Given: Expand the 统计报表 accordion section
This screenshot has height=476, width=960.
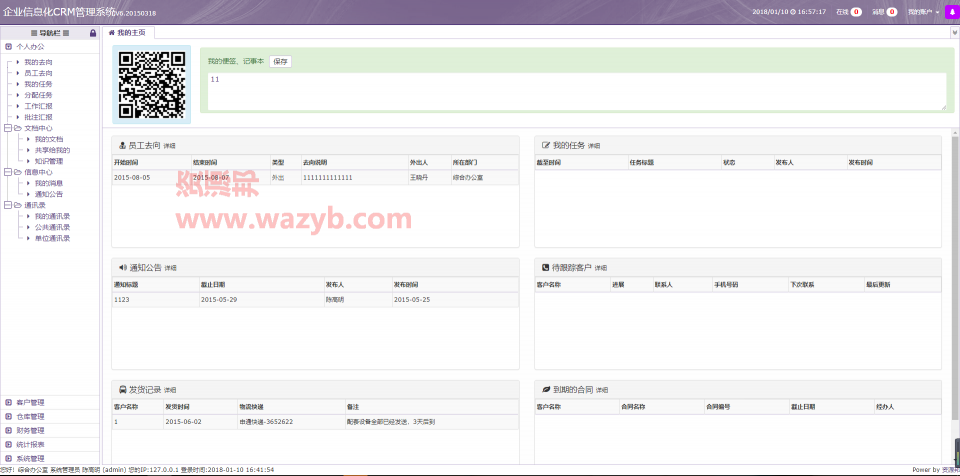Looking at the screenshot, I should click(50, 445).
